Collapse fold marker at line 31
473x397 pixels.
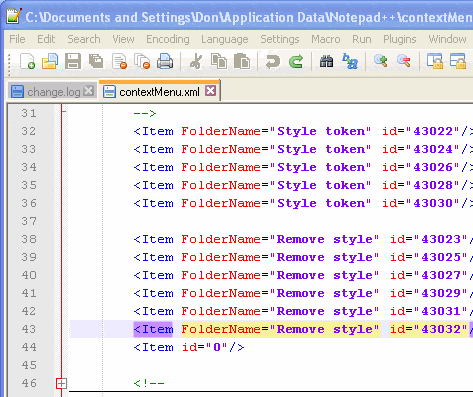63,111
